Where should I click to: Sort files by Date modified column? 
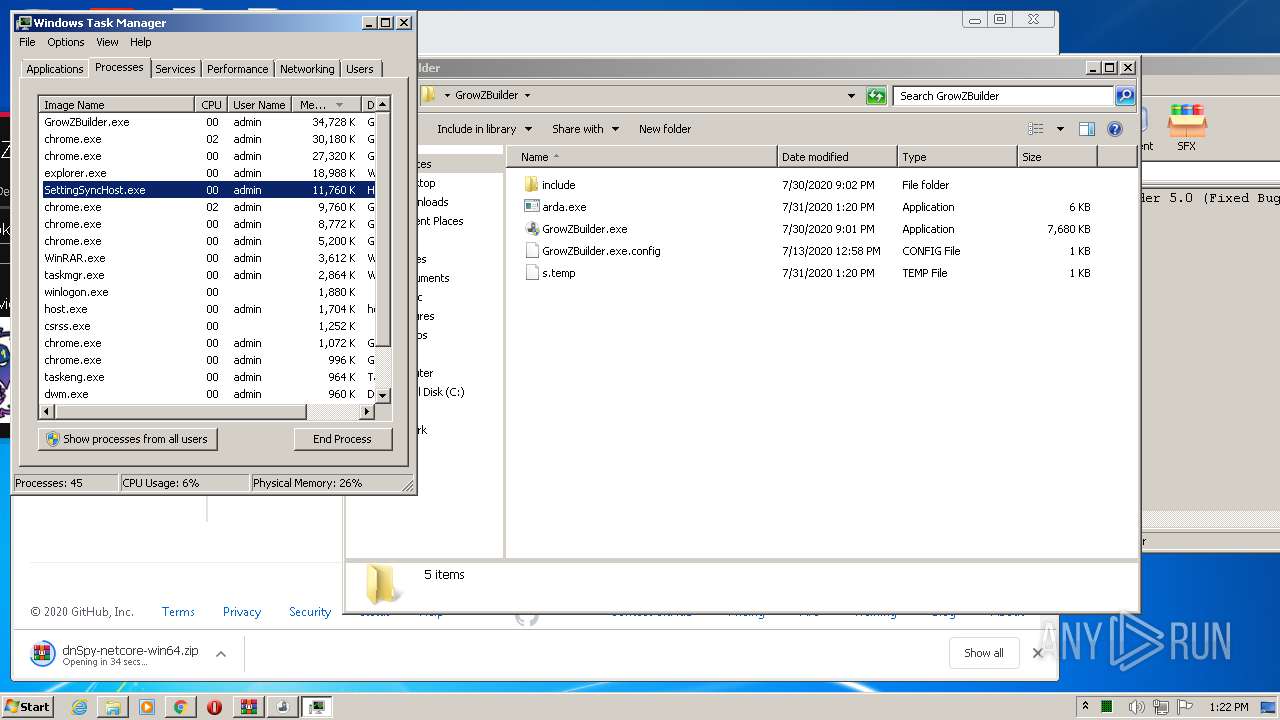click(837, 157)
